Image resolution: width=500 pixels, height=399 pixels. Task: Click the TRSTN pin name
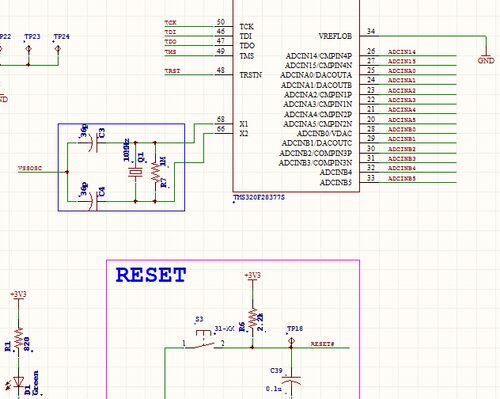251,75
